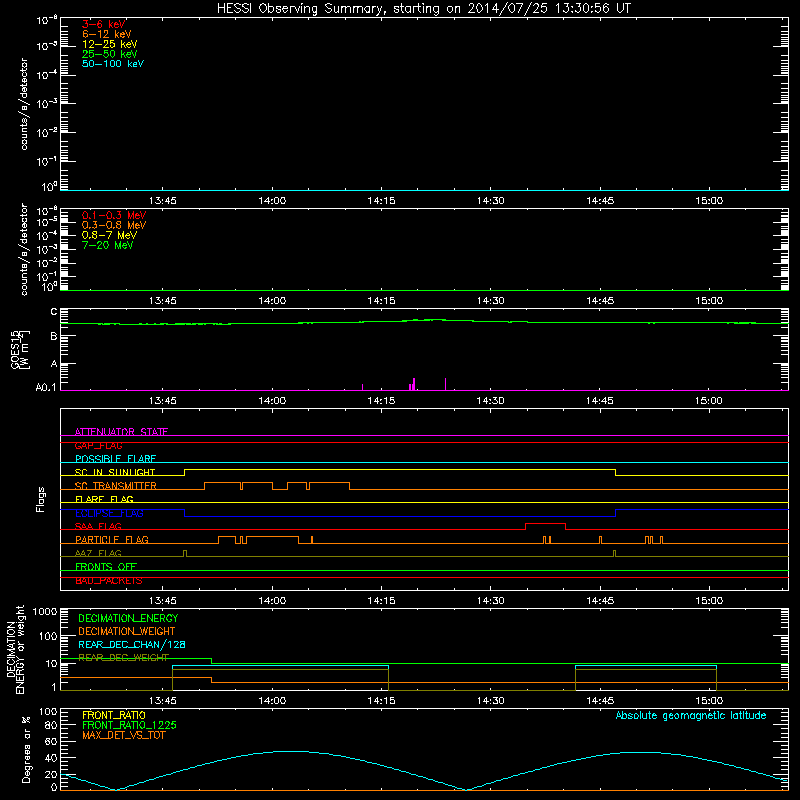800x800 pixels.
Task: Select the red 3-6 keV legend label
Action: click(x=104, y=24)
